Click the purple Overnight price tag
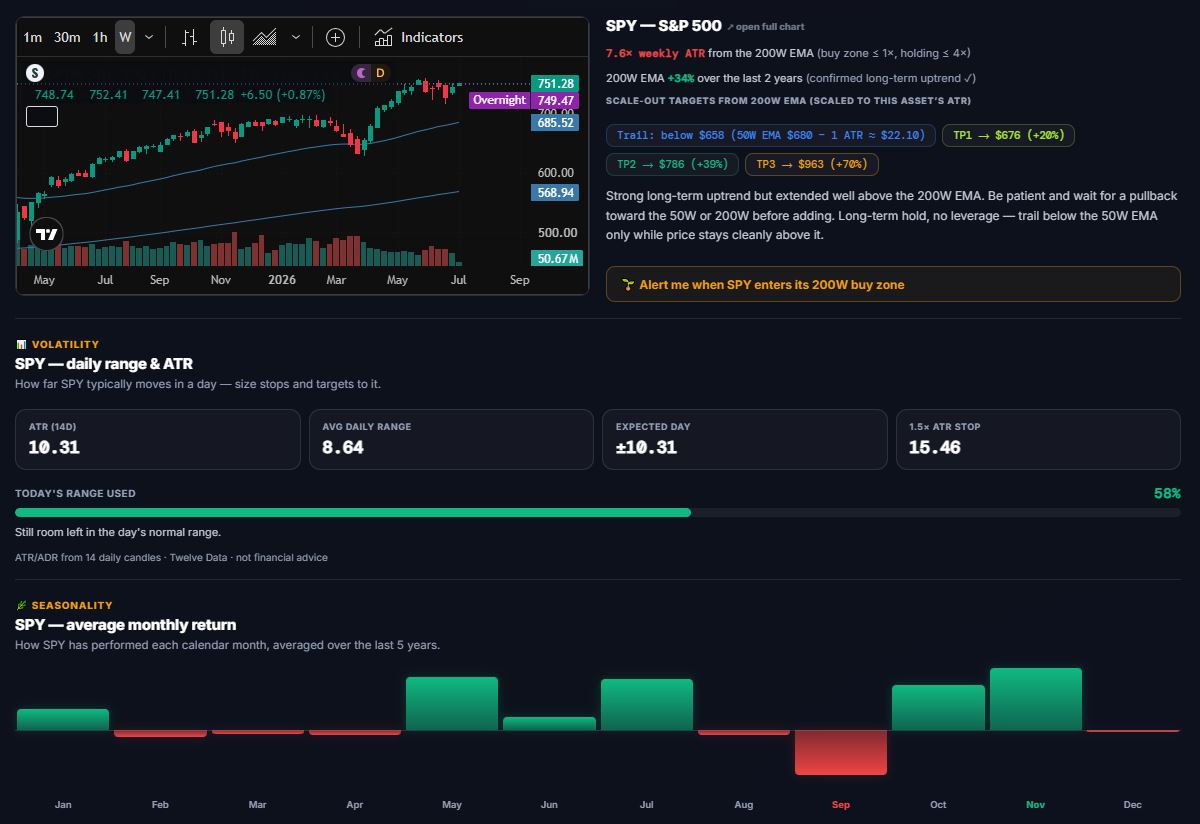Viewport: 1200px width, 824px height. coord(499,100)
